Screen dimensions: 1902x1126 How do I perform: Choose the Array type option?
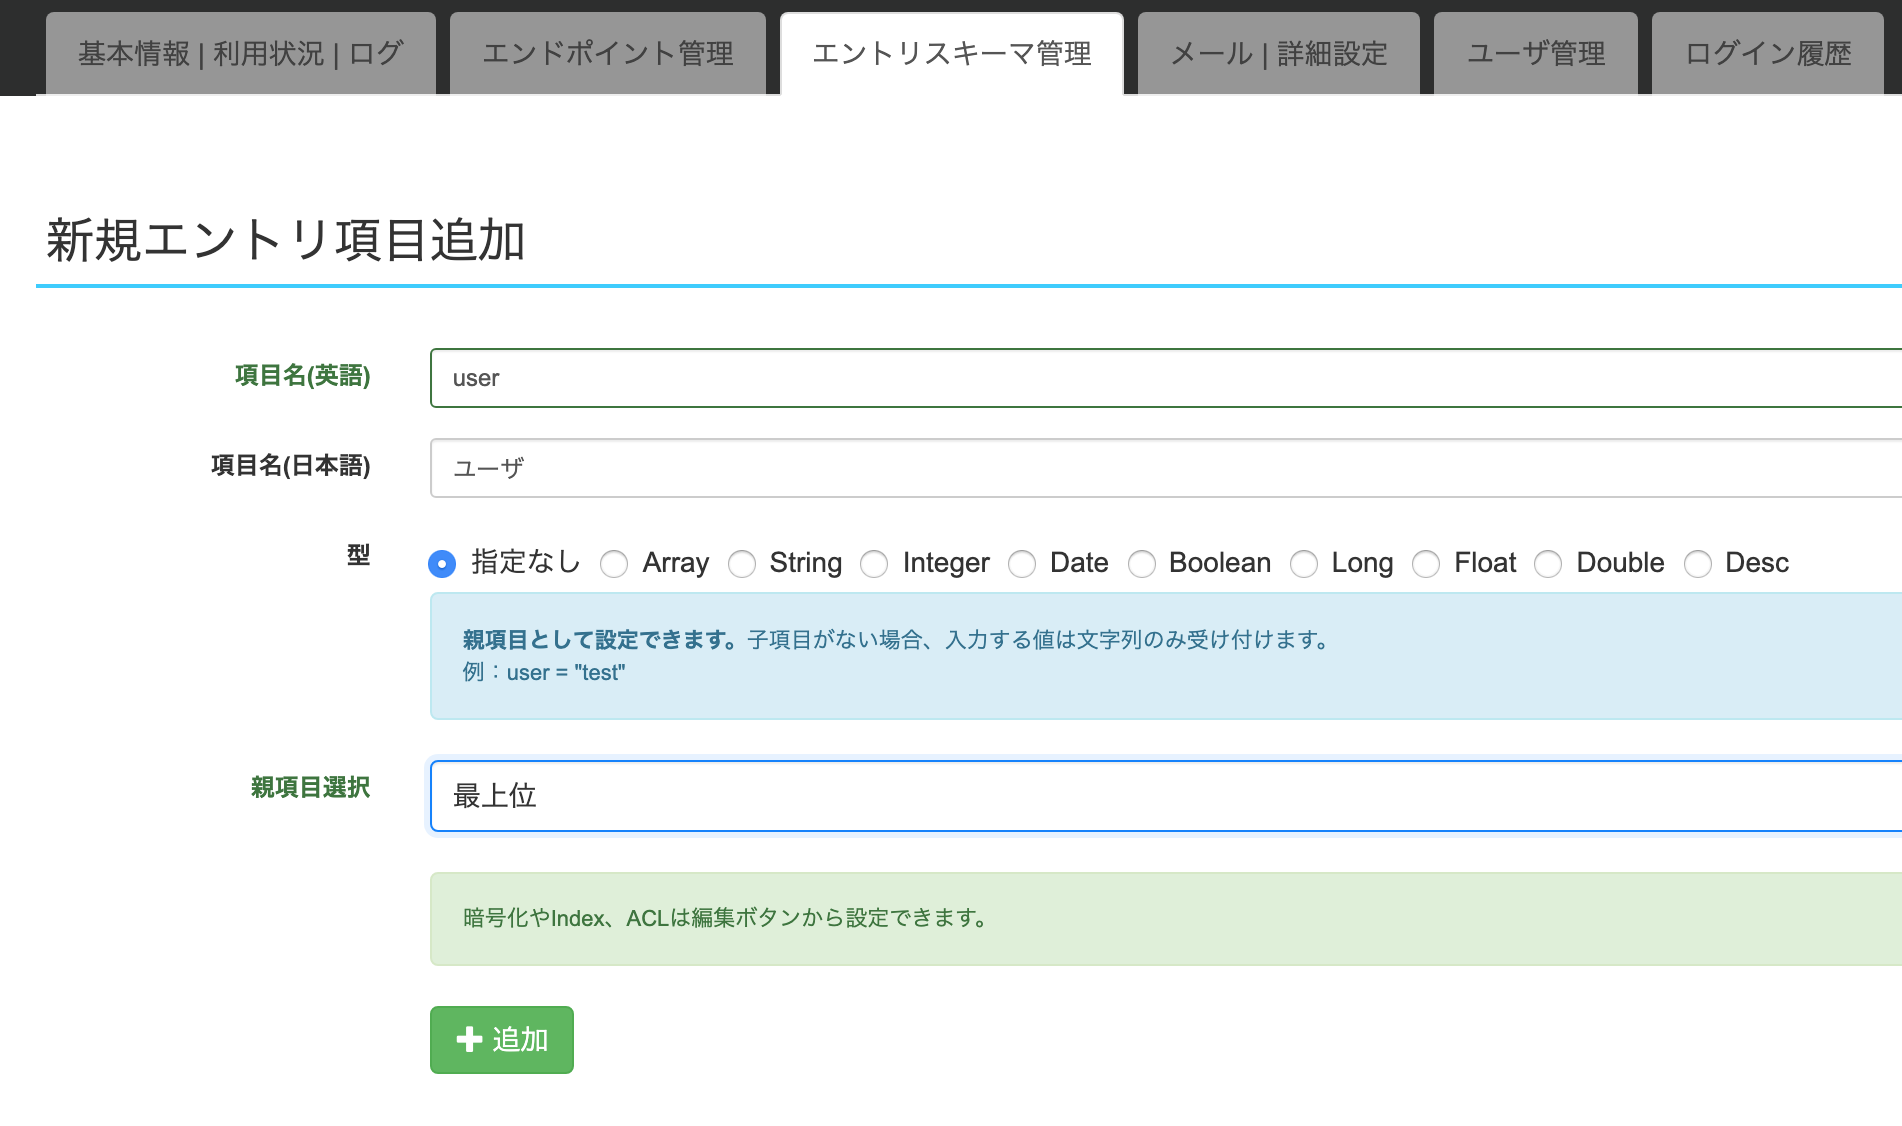point(614,564)
